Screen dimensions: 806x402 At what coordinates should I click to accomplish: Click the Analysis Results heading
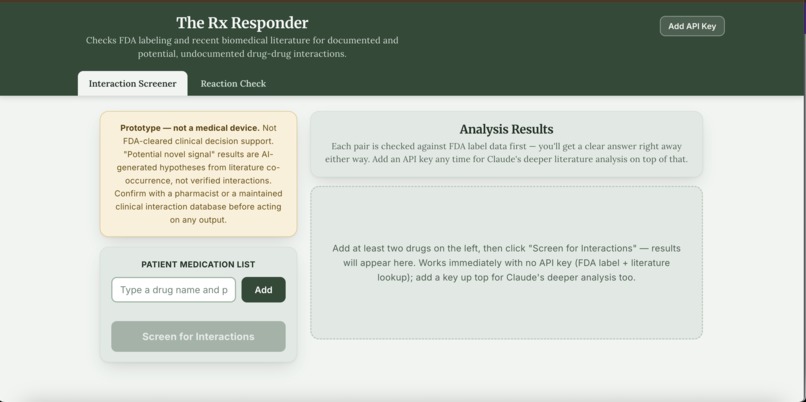pos(506,130)
